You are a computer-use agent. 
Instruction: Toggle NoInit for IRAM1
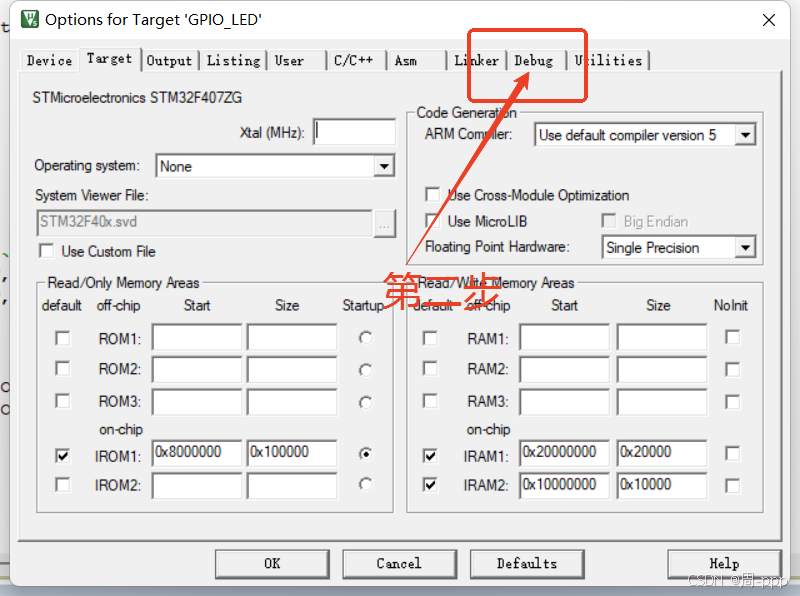[x=734, y=453]
